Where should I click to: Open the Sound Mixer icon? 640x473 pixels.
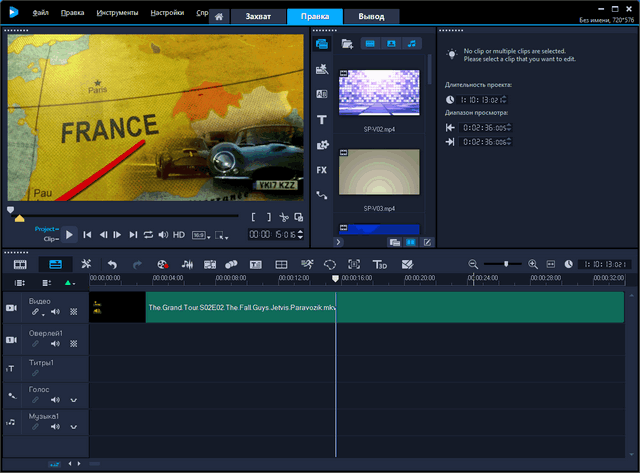point(185,264)
